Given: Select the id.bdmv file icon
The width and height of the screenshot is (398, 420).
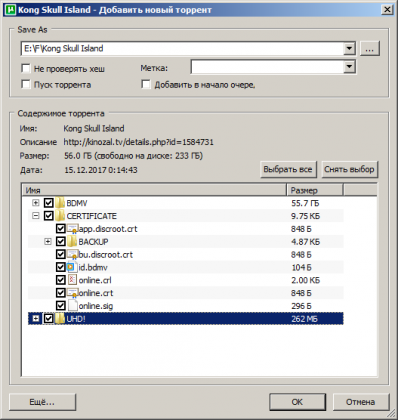Looking at the screenshot, I should pos(72,267).
